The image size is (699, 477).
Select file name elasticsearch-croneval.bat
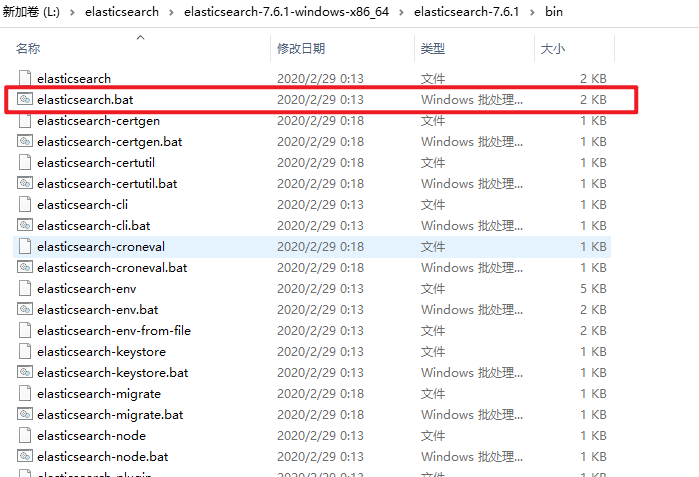coord(112,267)
